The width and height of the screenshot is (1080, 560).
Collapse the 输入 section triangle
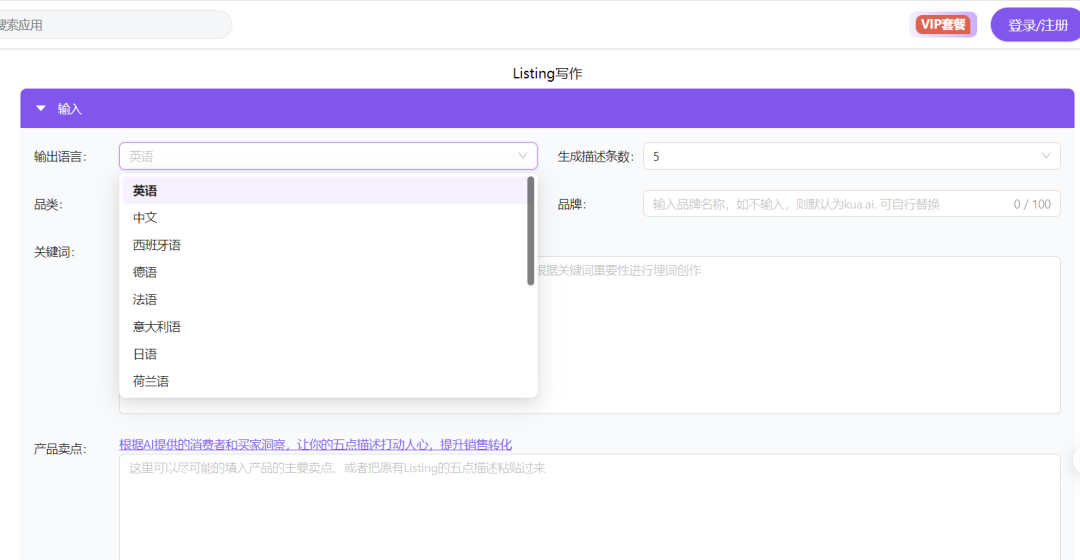pos(41,108)
